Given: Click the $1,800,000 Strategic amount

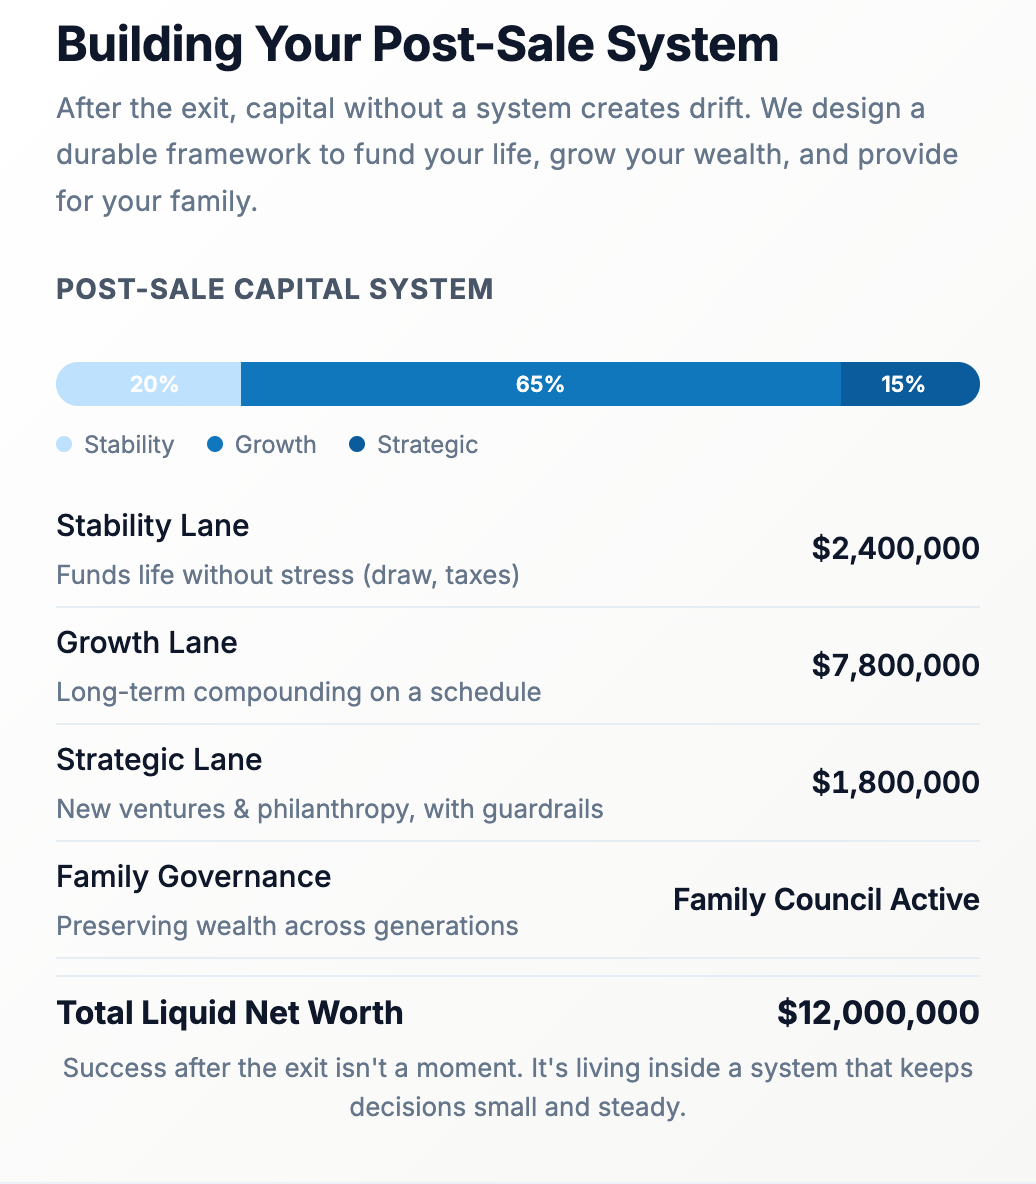Looking at the screenshot, I should (x=895, y=782).
